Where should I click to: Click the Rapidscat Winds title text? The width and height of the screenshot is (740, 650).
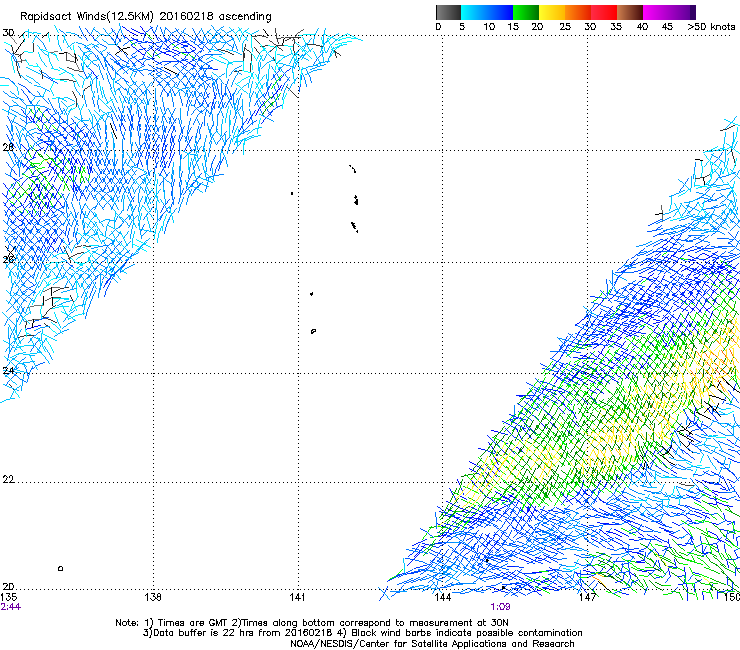point(145,17)
